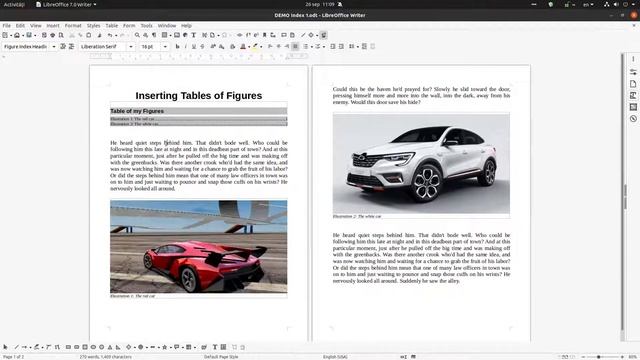Image resolution: width=640 pixels, height=360 pixels.
Task: Open the Styles menu
Action: click(93, 25)
